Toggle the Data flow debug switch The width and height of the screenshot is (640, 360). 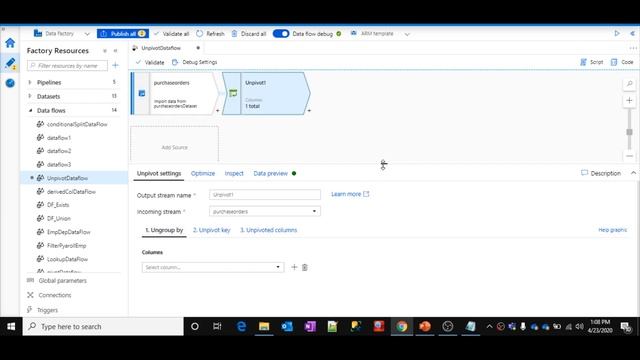281,33
